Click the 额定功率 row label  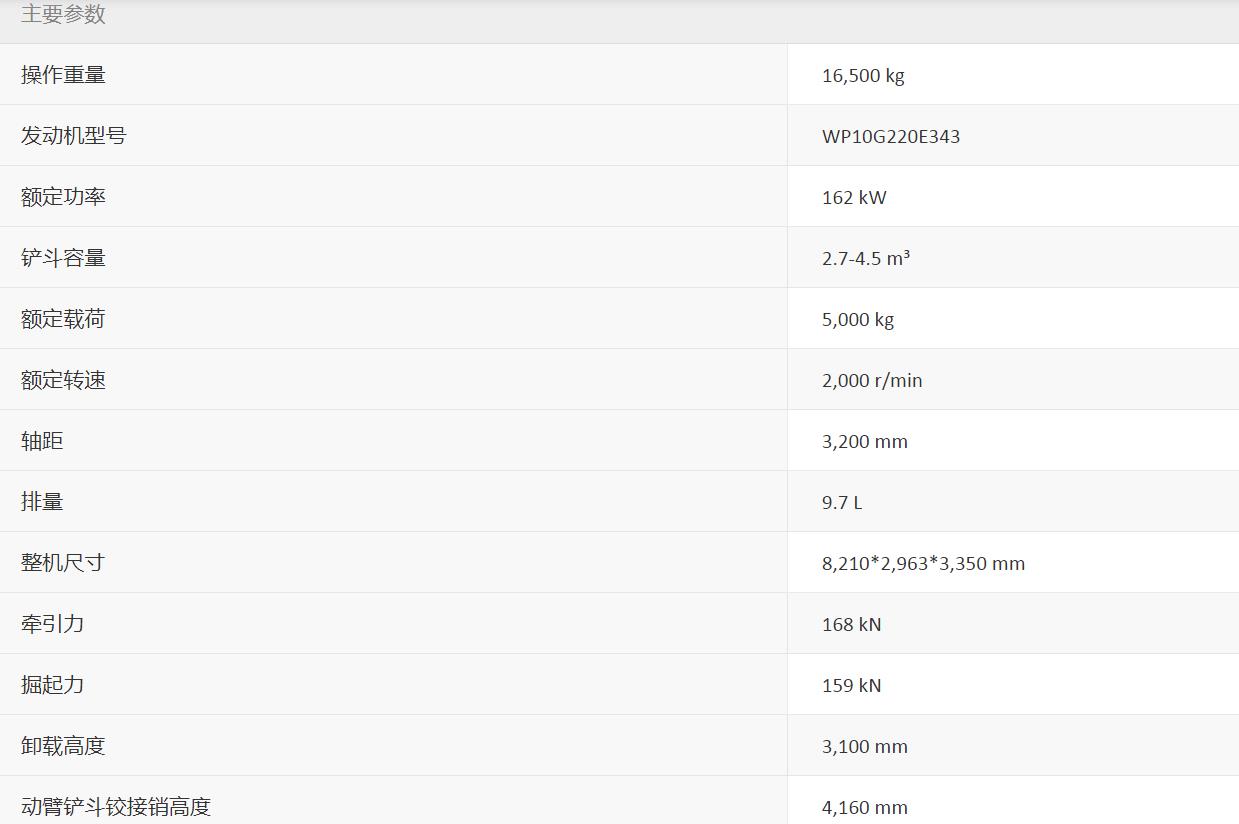click(x=63, y=197)
